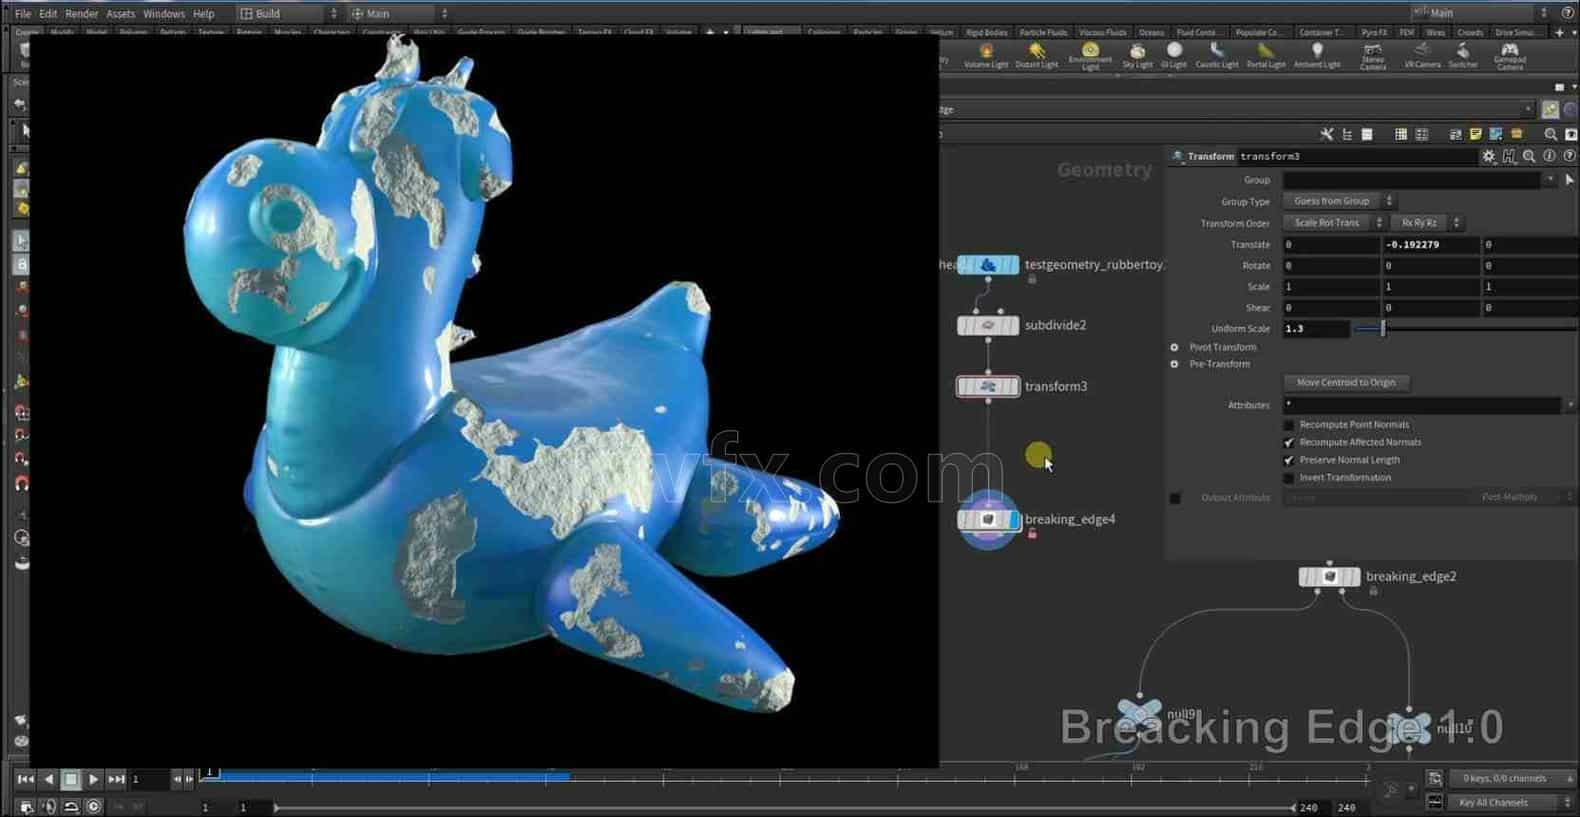Uncheck Preserve Normal Length
Image resolution: width=1580 pixels, height=817 pixels.
point(1289,460)
